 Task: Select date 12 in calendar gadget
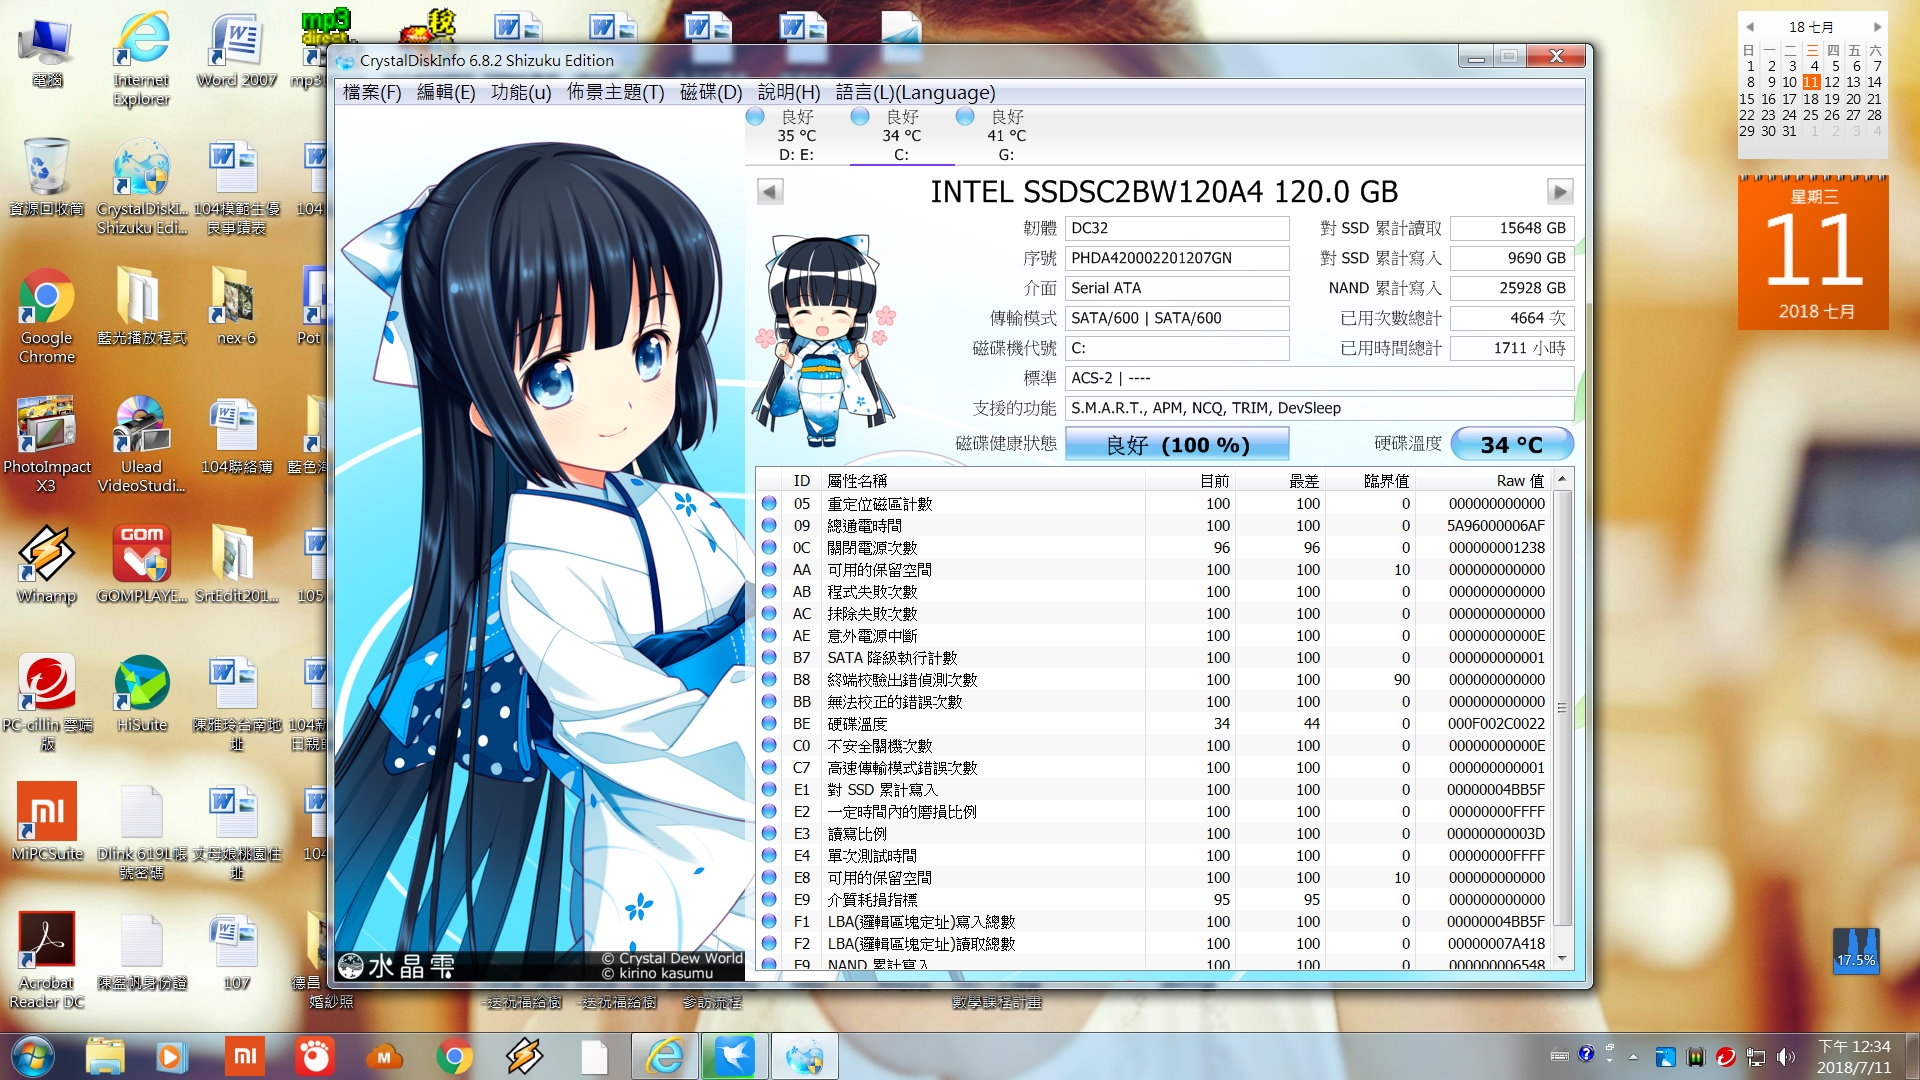[1832, 82]
